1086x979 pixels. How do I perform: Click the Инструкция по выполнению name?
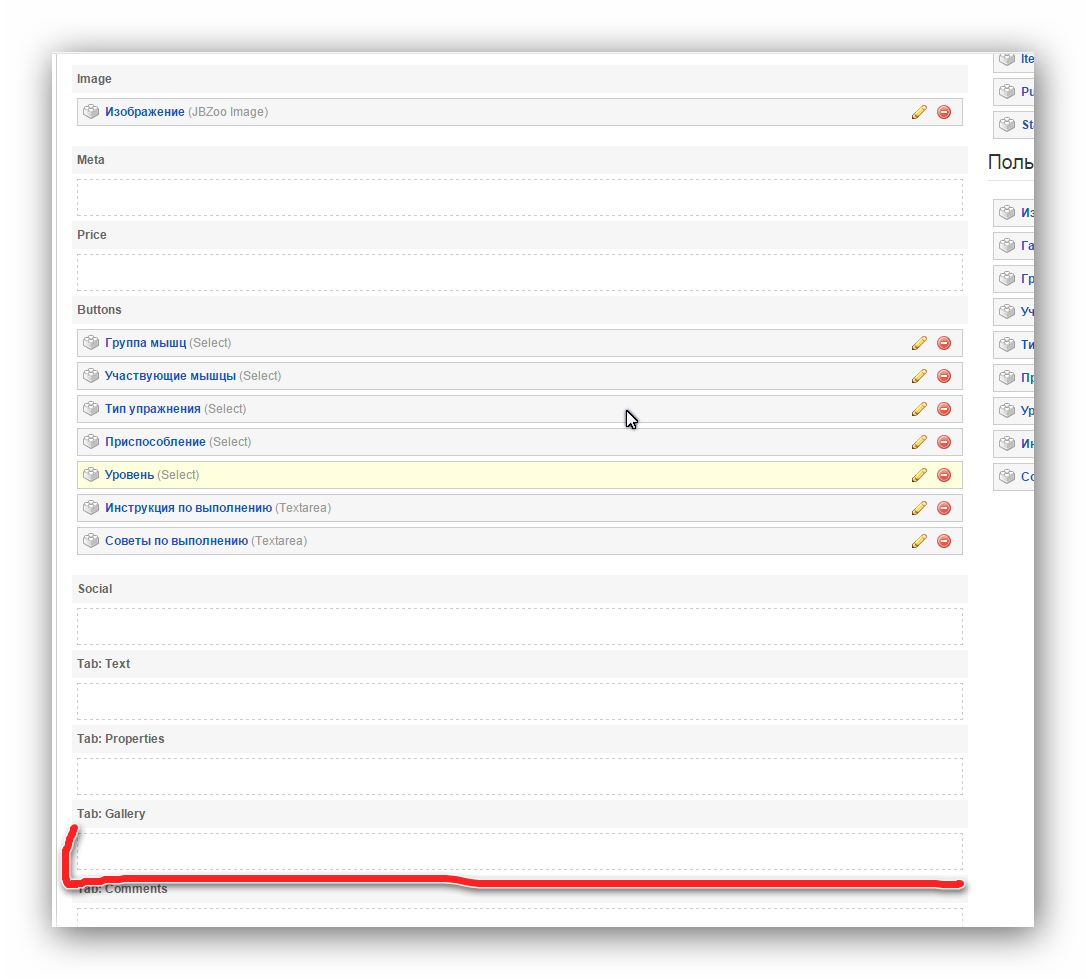(188, 508)
